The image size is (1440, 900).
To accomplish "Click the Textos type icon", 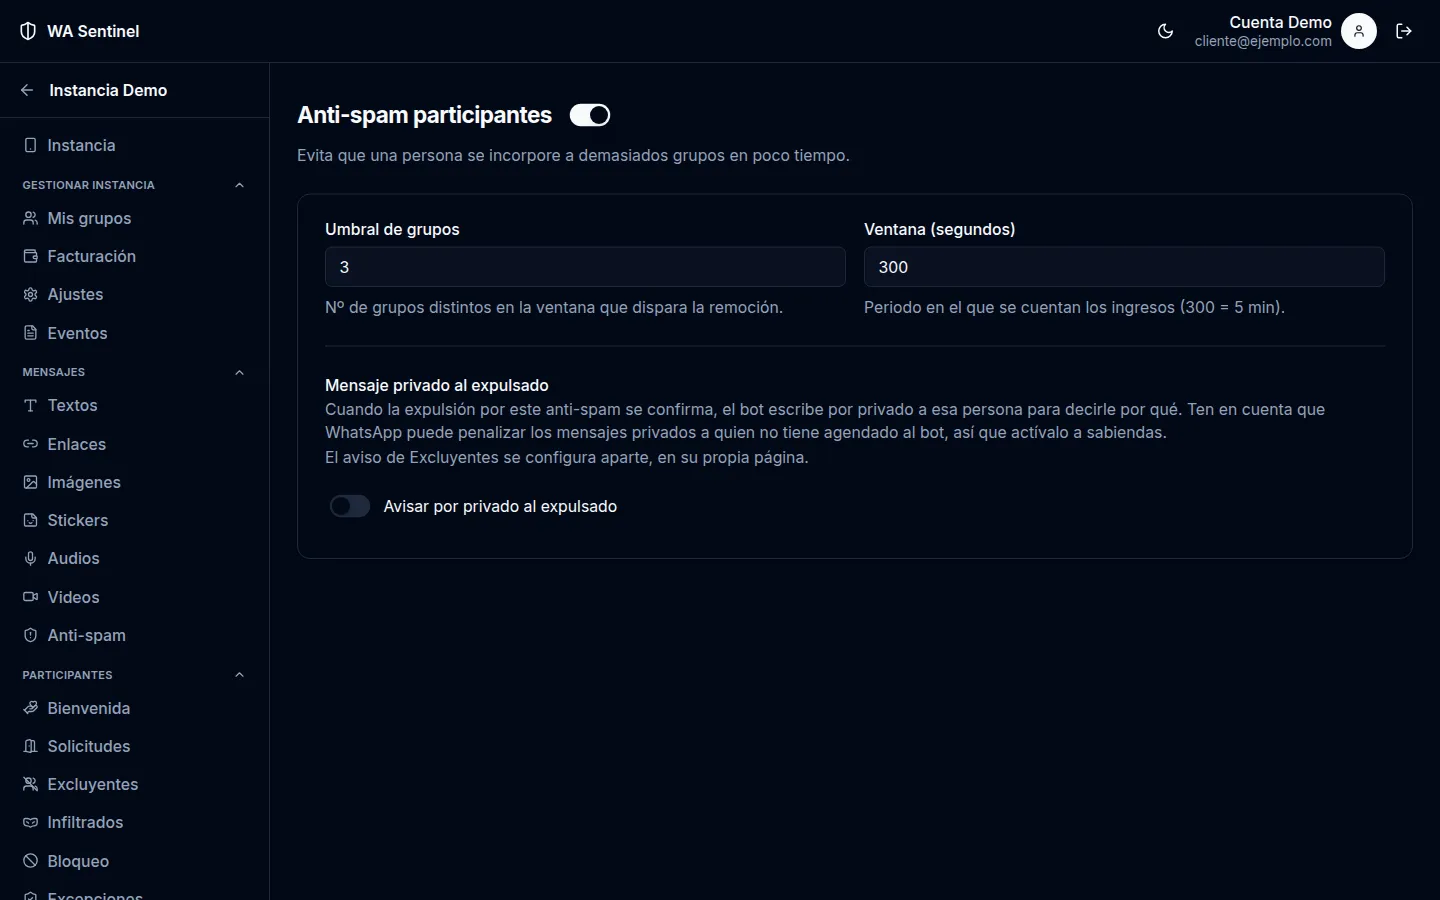I will 30,405.
